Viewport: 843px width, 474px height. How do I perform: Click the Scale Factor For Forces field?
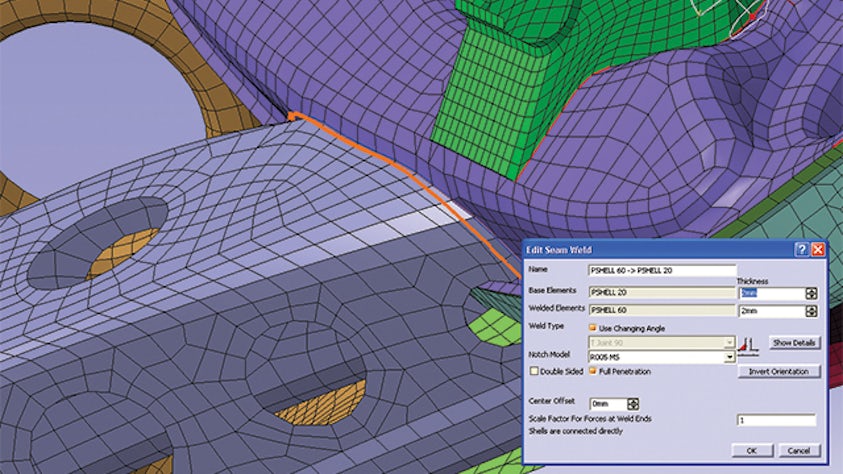point(776,420)
